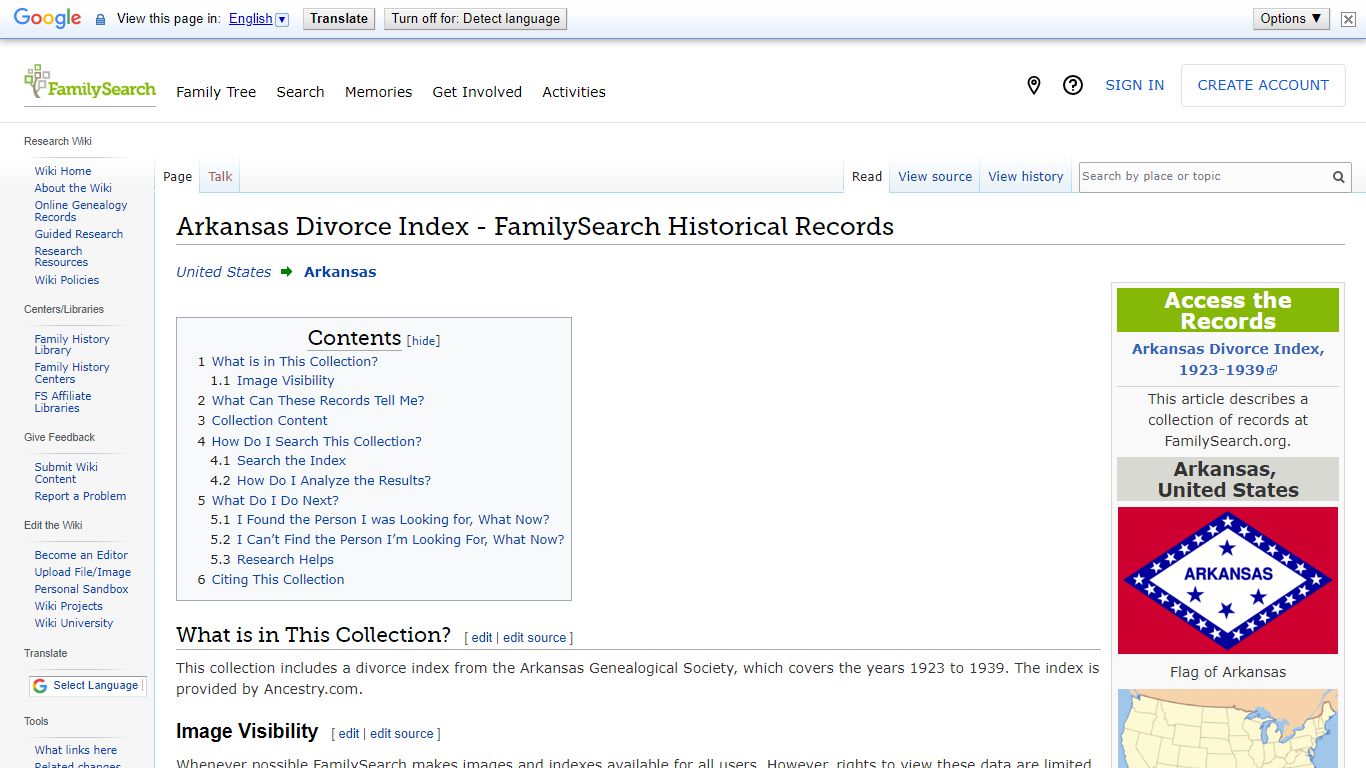Open the Search menu

(300, 92)
